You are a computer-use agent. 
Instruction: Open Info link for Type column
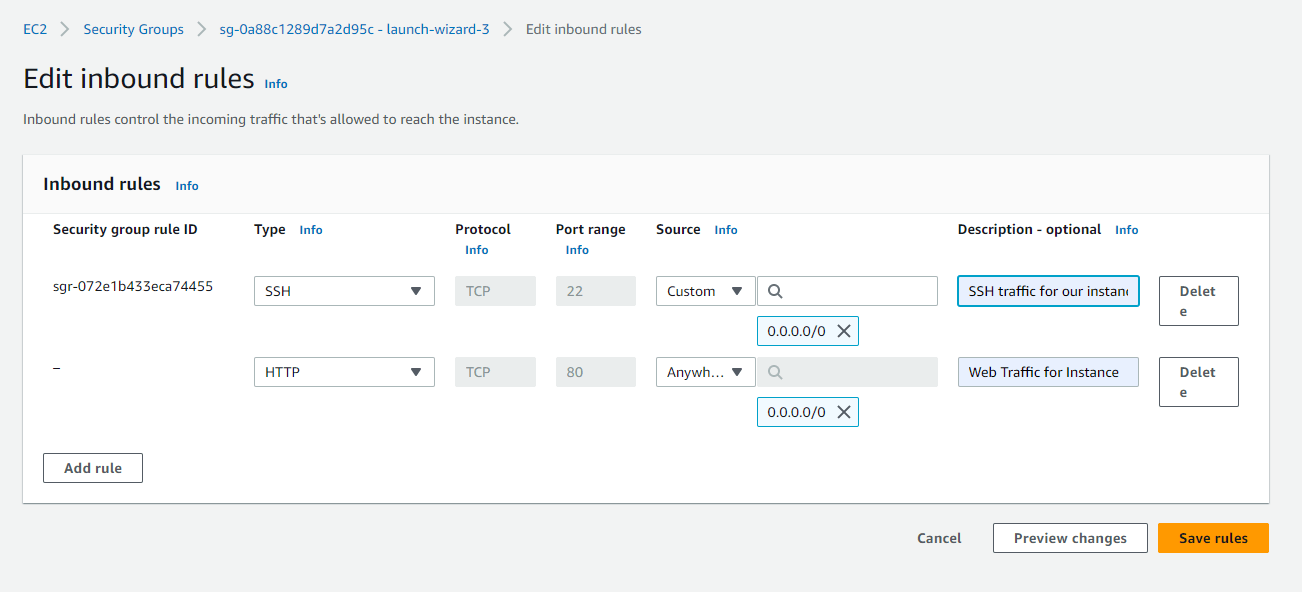click(311, 230)
